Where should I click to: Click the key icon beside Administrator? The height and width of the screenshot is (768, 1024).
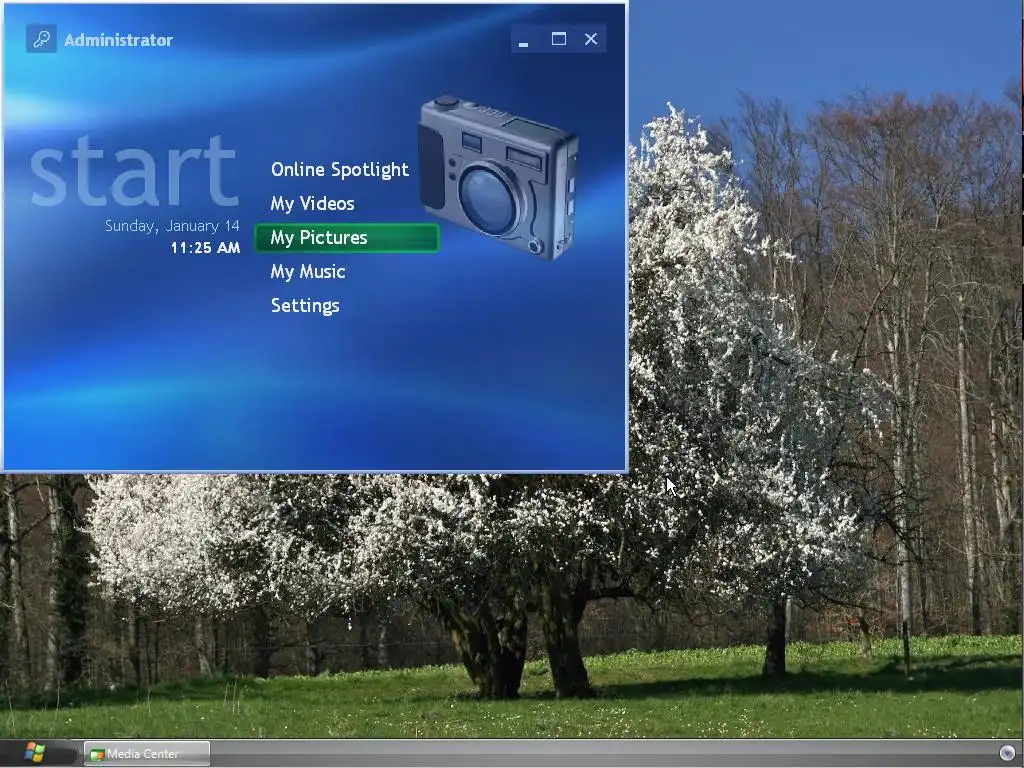coord(41,39)
